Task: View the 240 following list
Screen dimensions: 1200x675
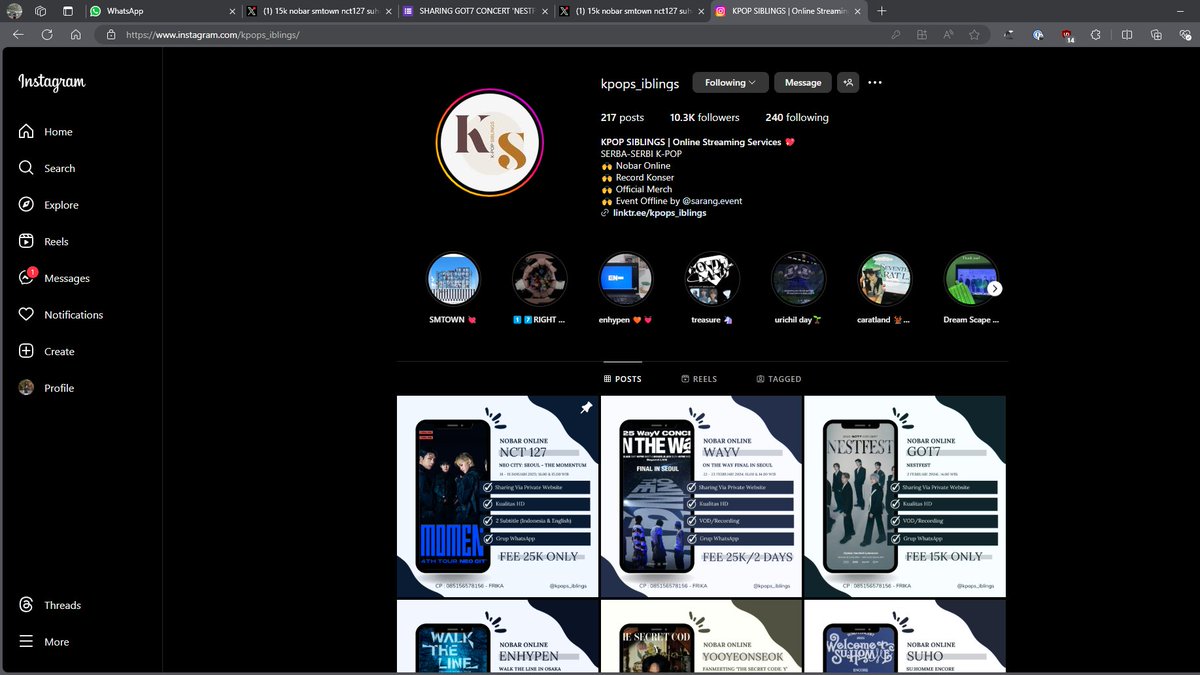Action: pos(797,118)
